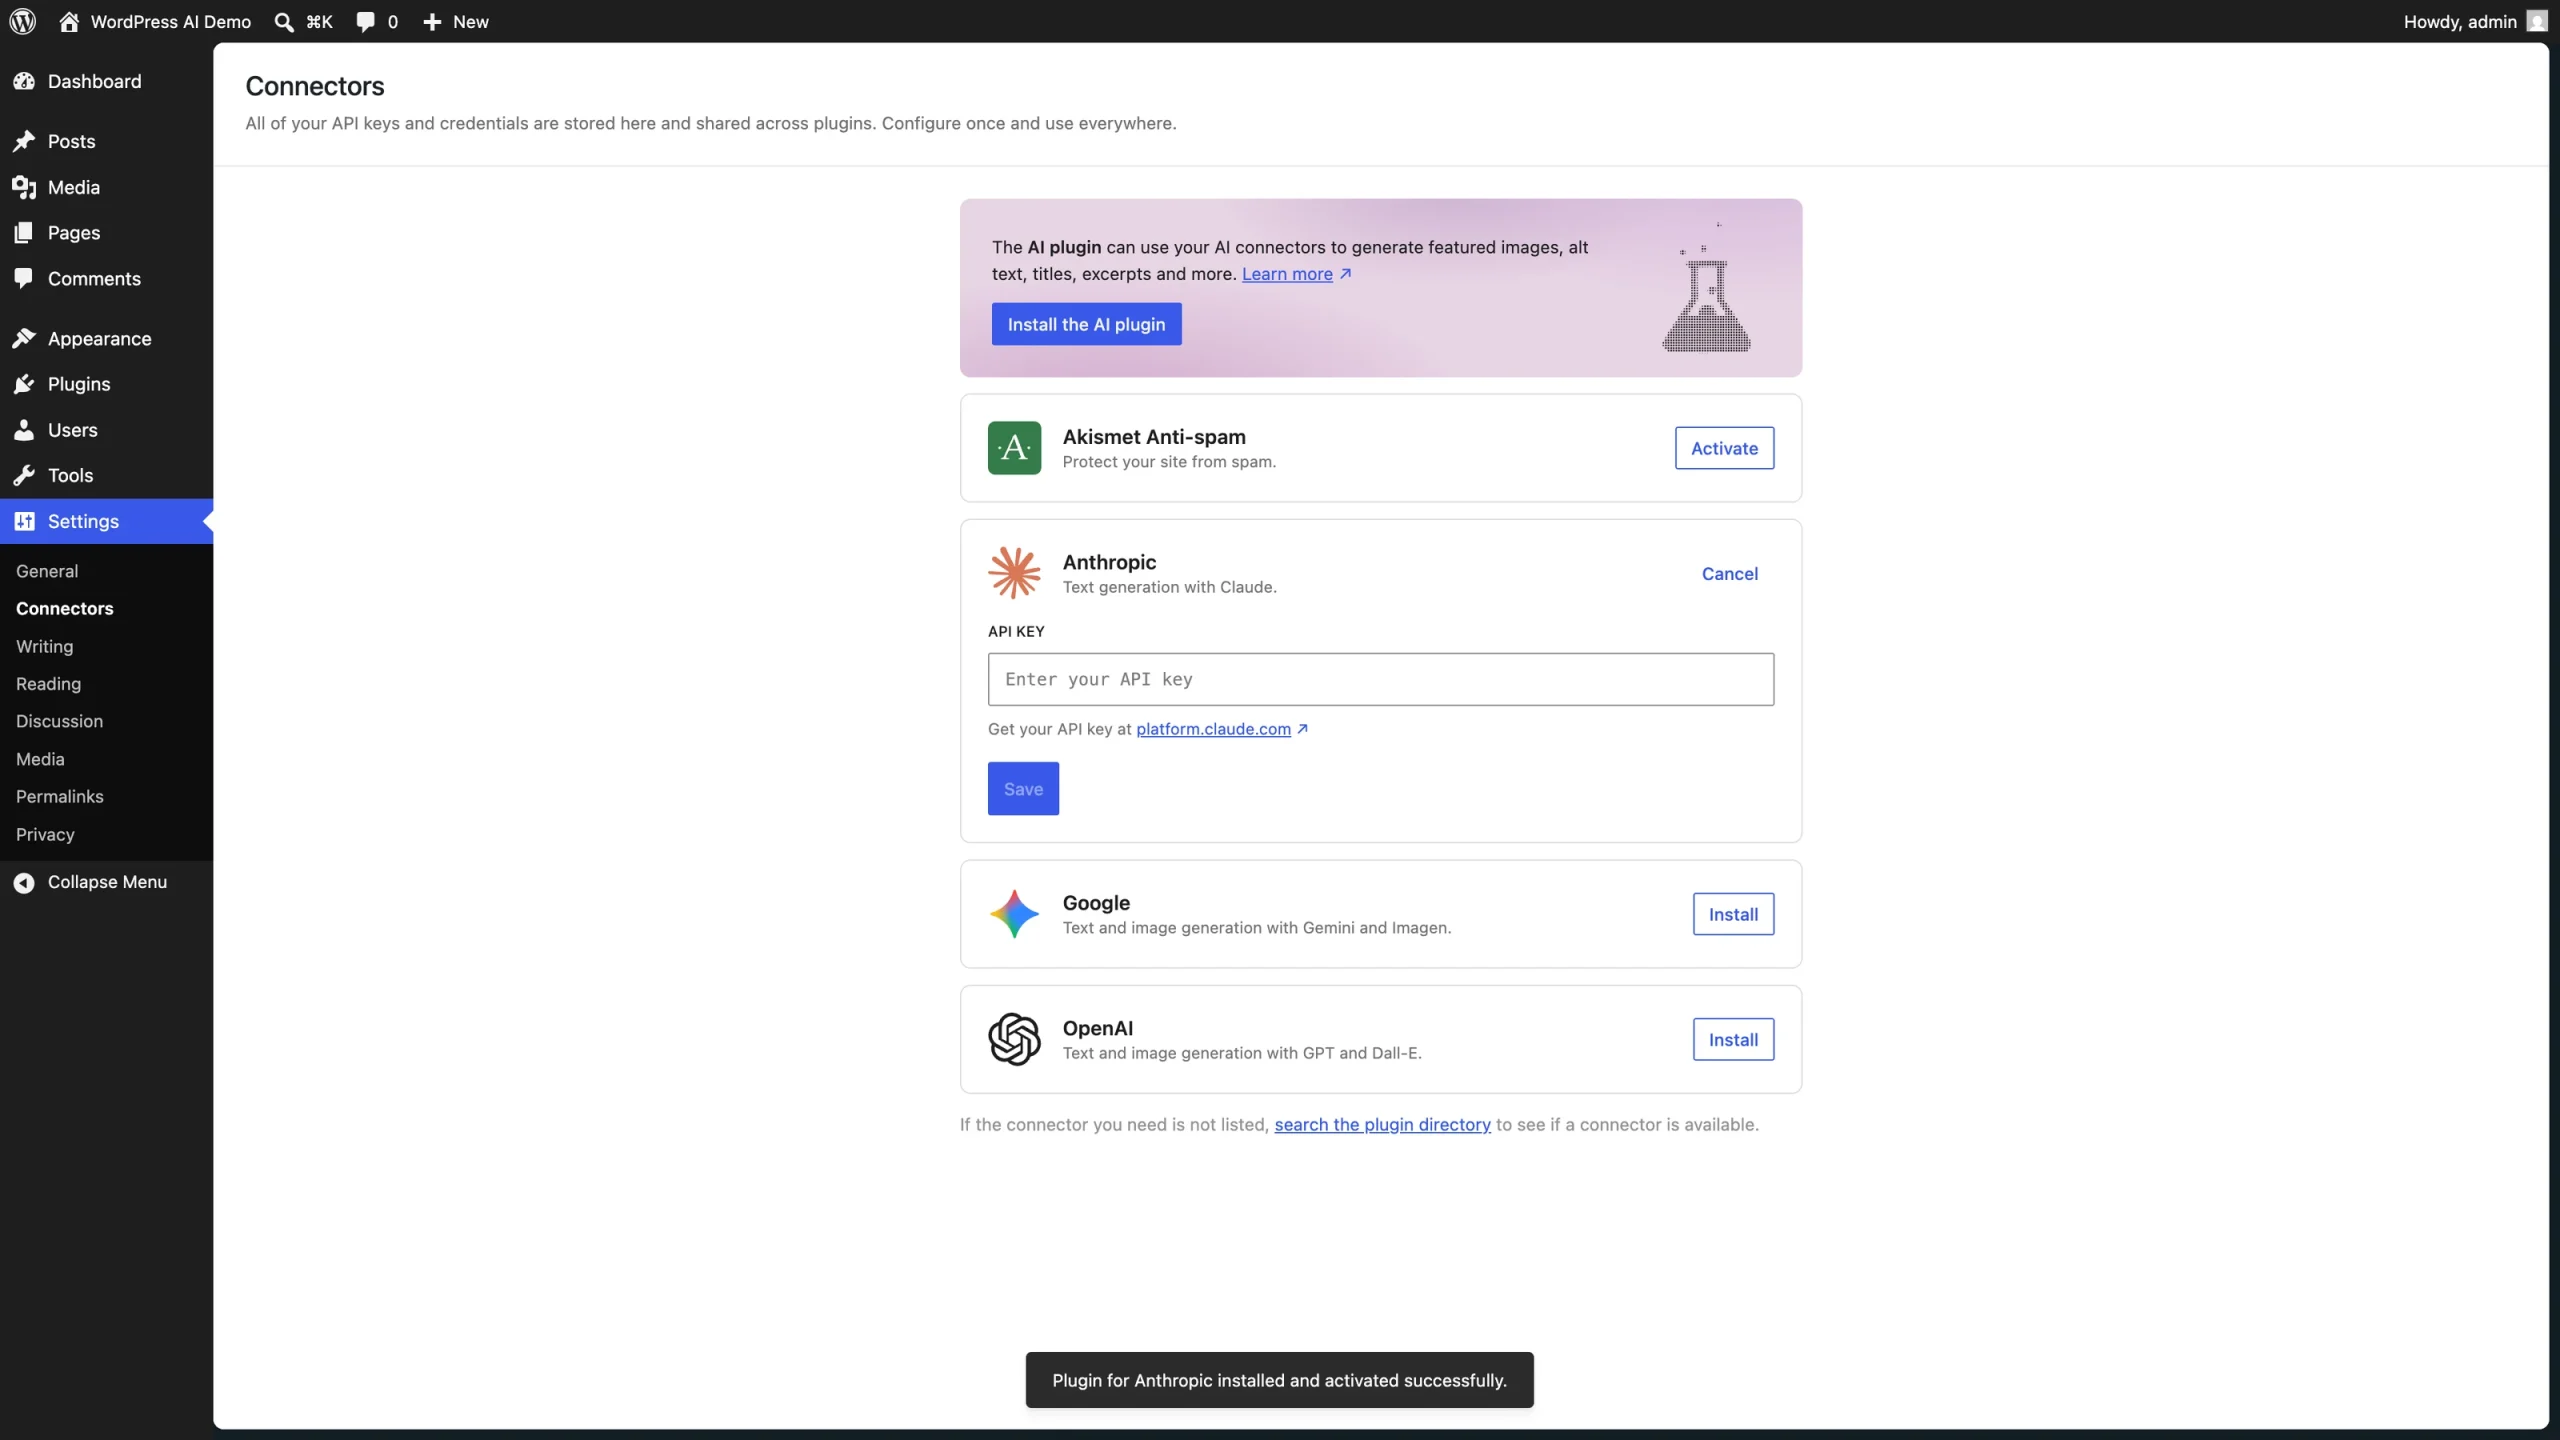The height and width of the screenshot is (1440, 2560).
Task: Click the Settings sliders icon
Action: coord(24,521)
